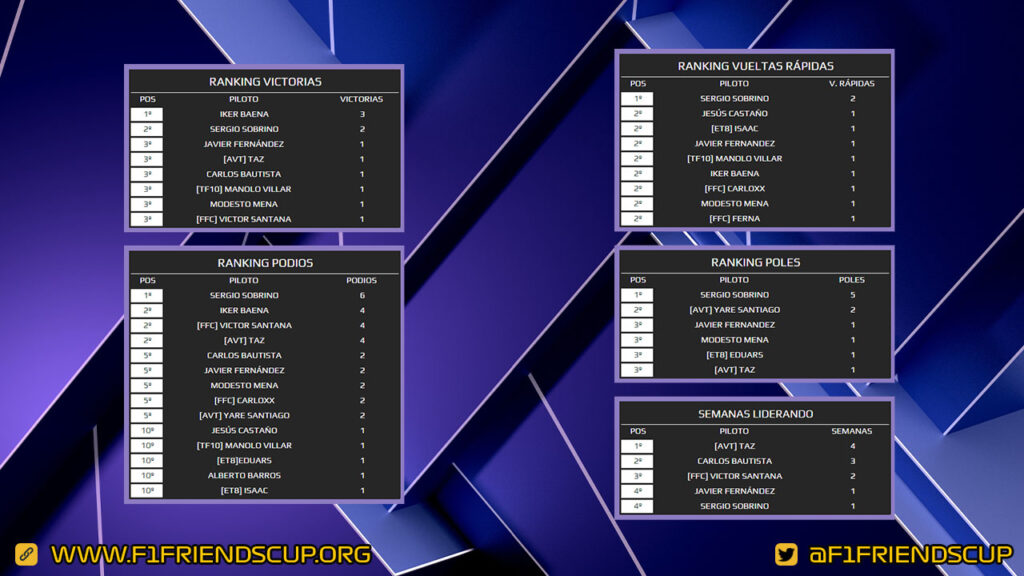Open the WWW.F1FRIENDSCUP.ORG link
The height and width of the screenshot is (576, 1024).
(x=211, y=554)
